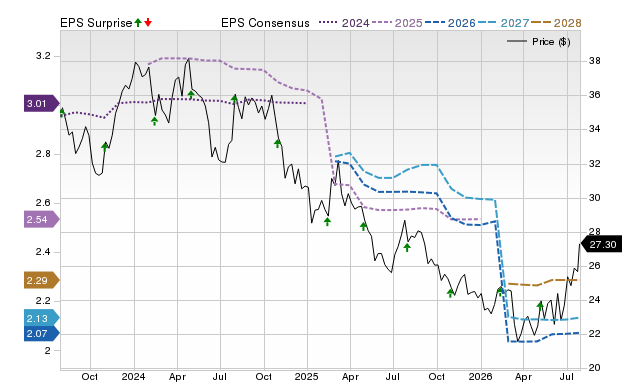Click the 32 label on the right price axis

point(595,164)
